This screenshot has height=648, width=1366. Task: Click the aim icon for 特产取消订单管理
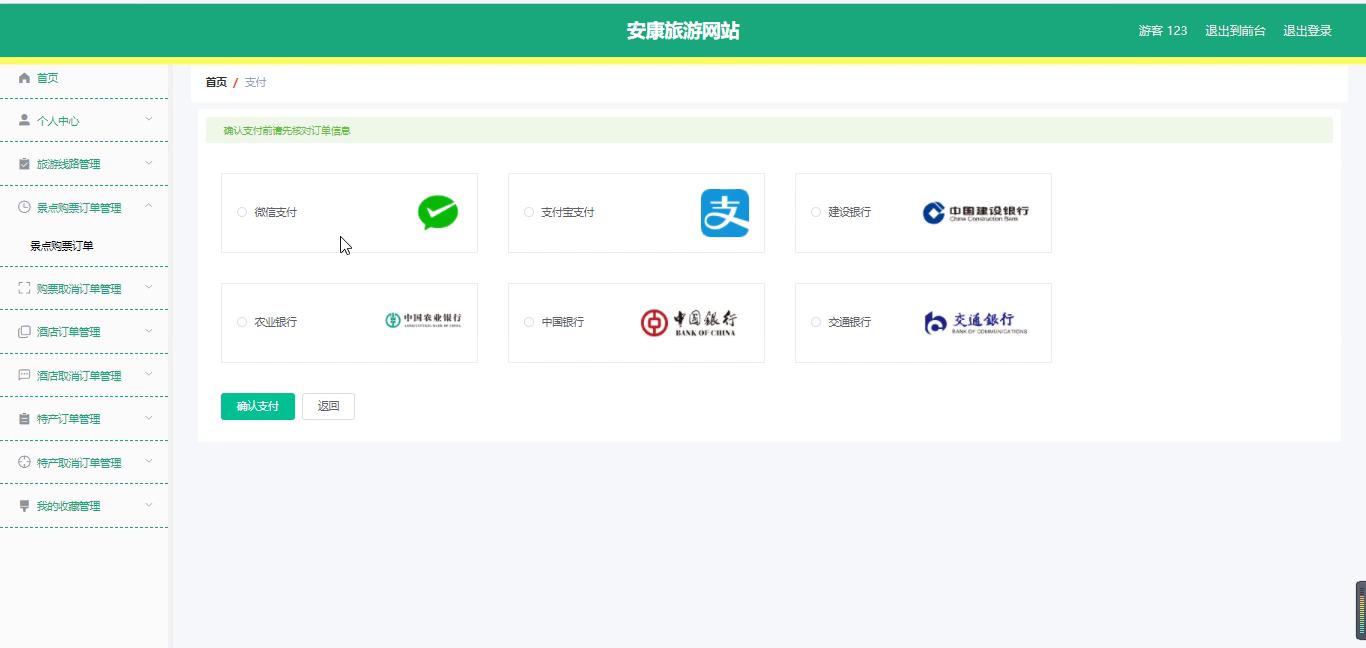coord(25,462)
